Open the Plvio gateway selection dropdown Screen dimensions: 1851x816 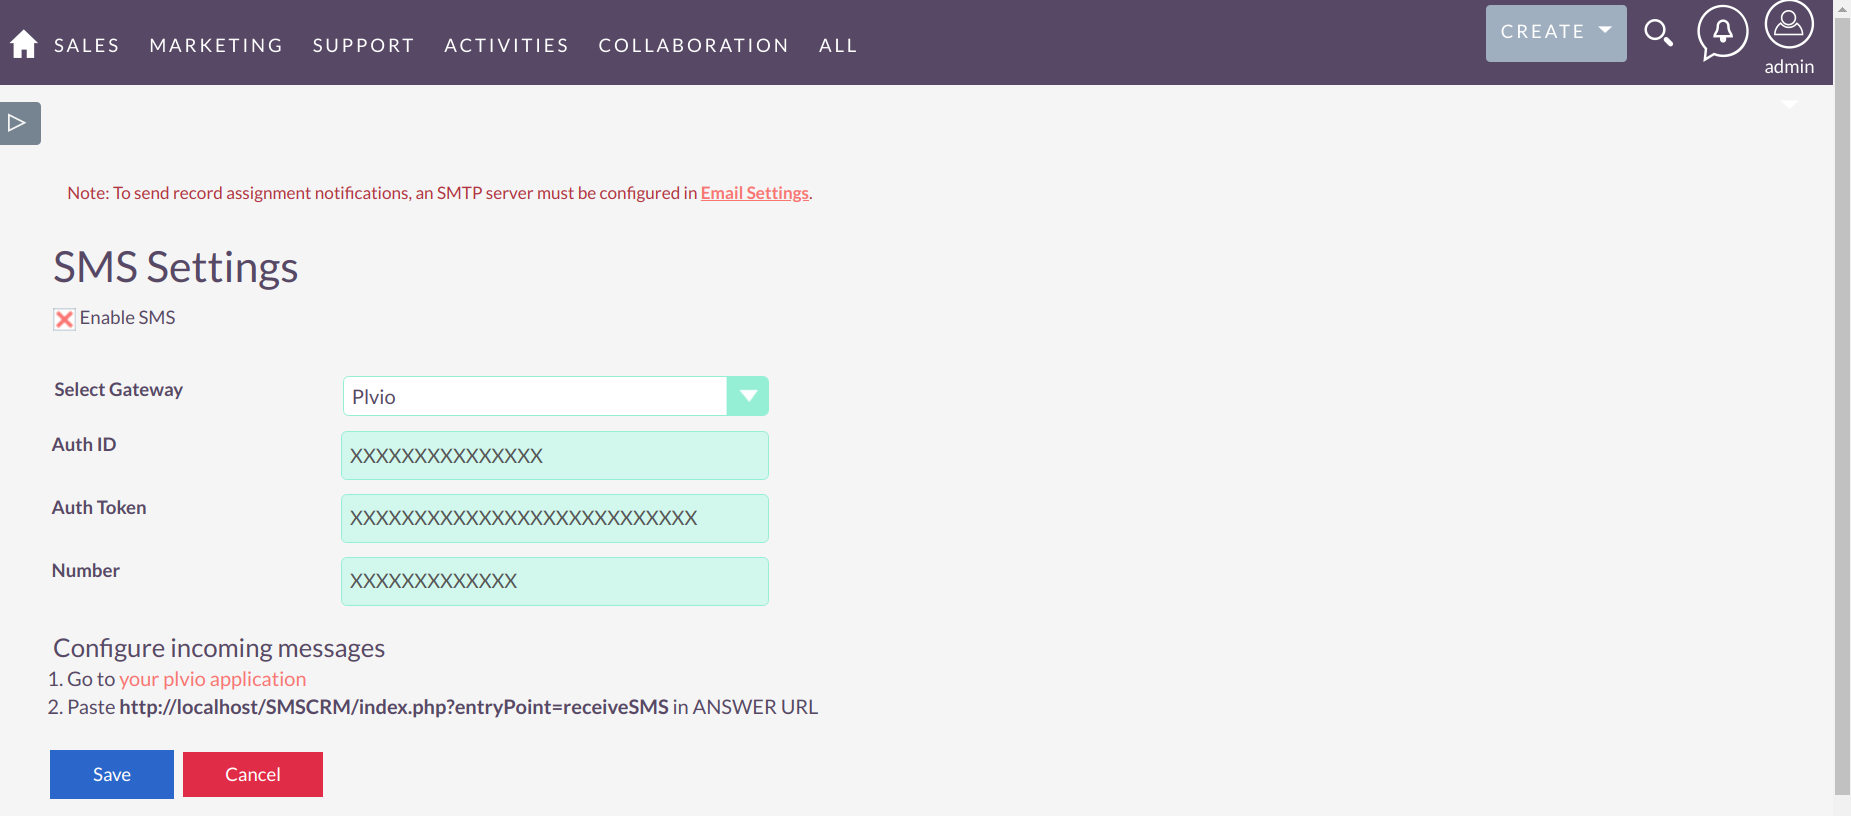click(x=555, y=396)
